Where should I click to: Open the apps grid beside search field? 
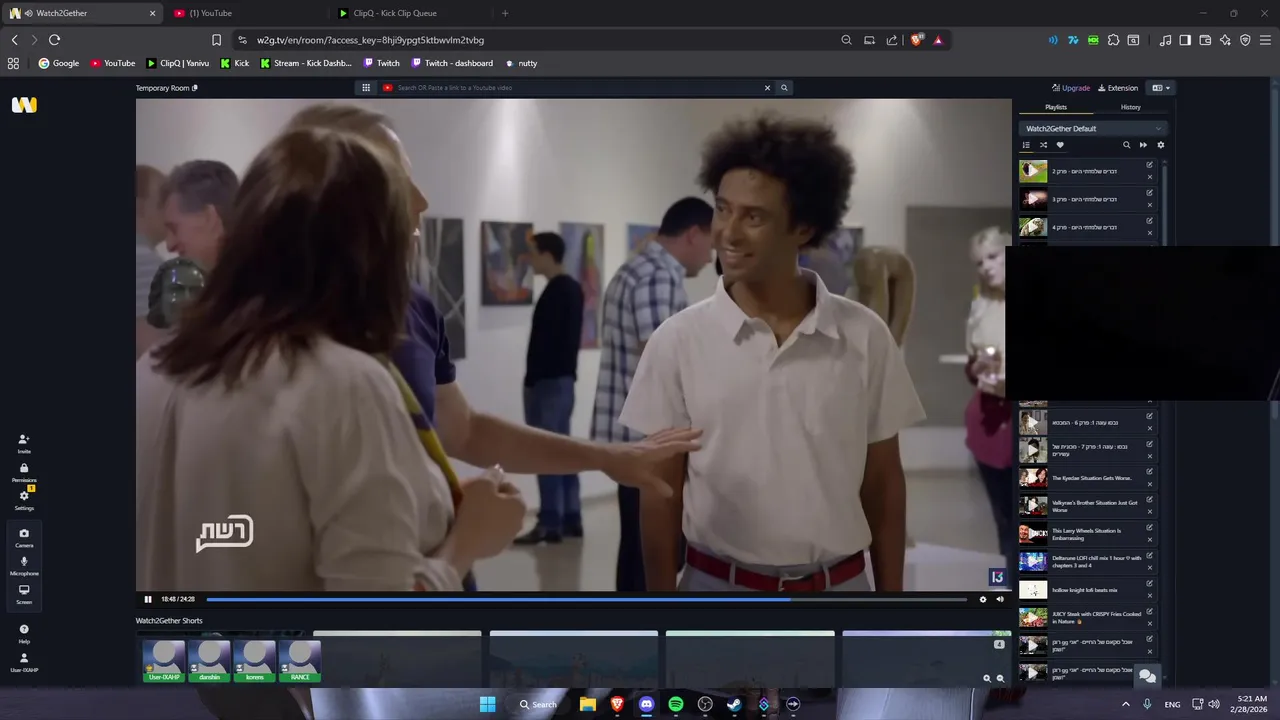click(x=366, y=88)
